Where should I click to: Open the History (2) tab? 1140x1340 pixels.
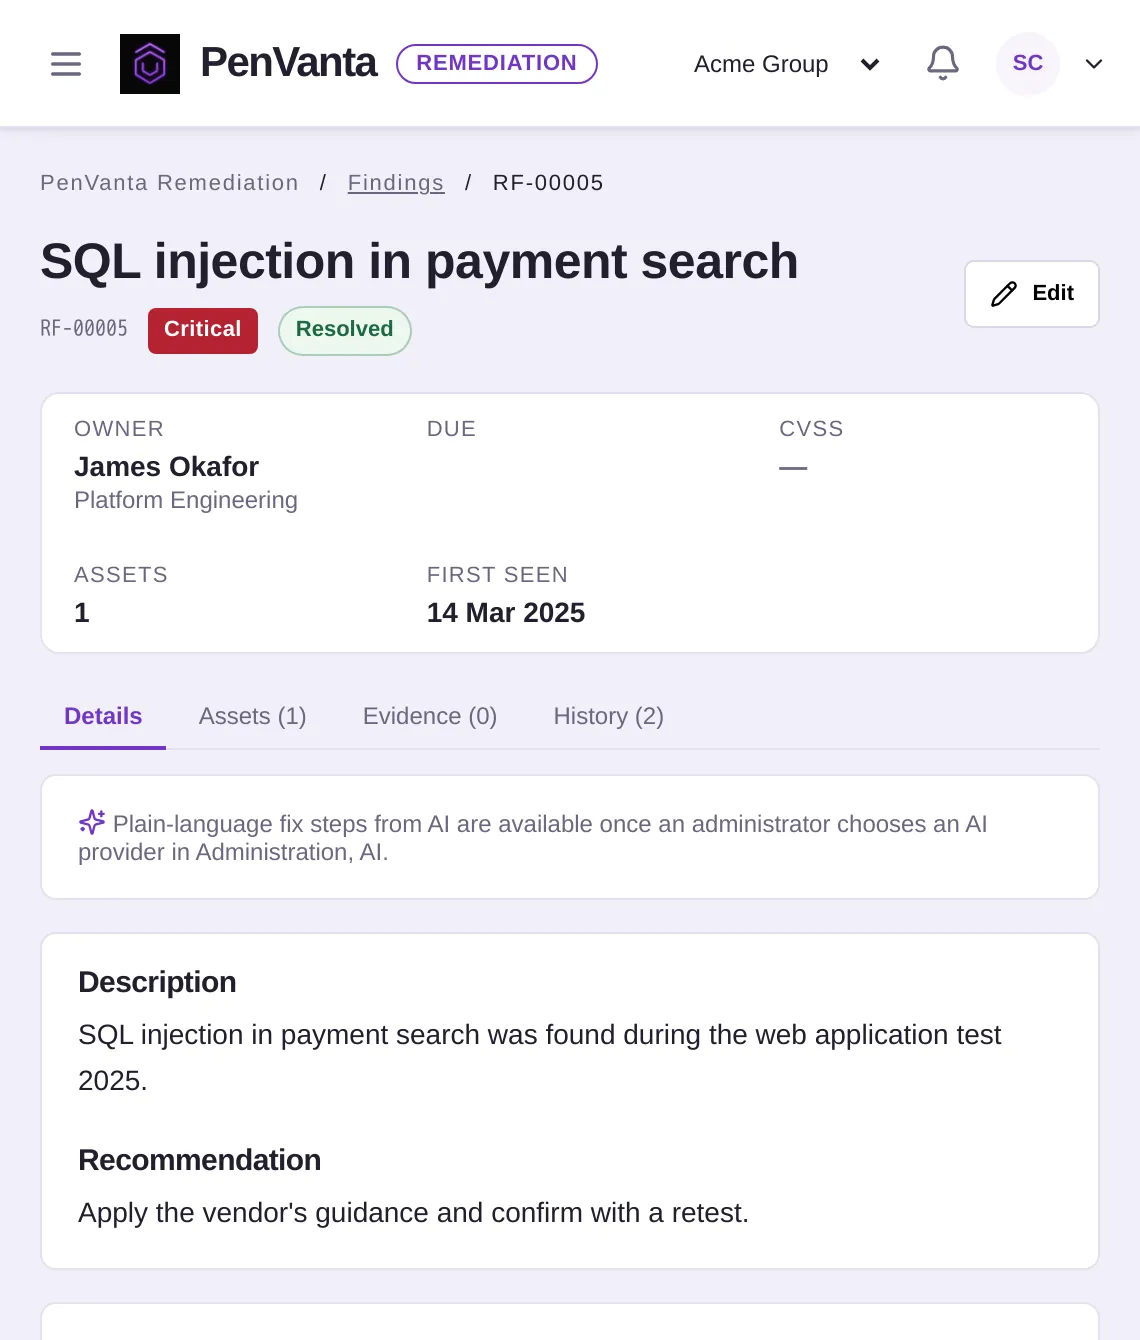tap(608, 716)
